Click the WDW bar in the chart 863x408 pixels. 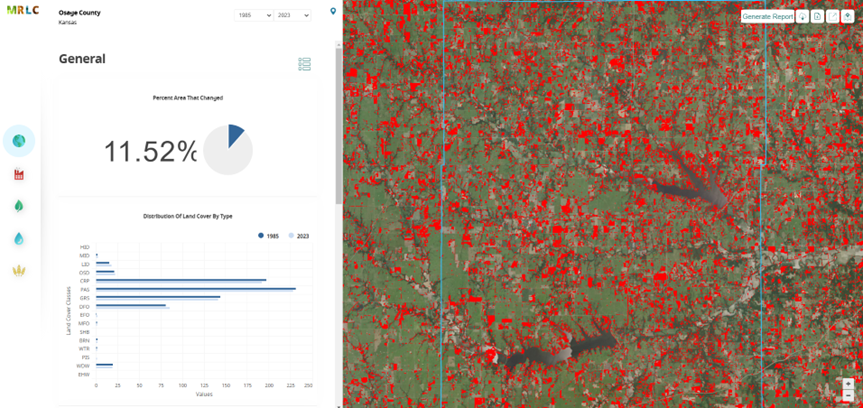coord(104,365)
